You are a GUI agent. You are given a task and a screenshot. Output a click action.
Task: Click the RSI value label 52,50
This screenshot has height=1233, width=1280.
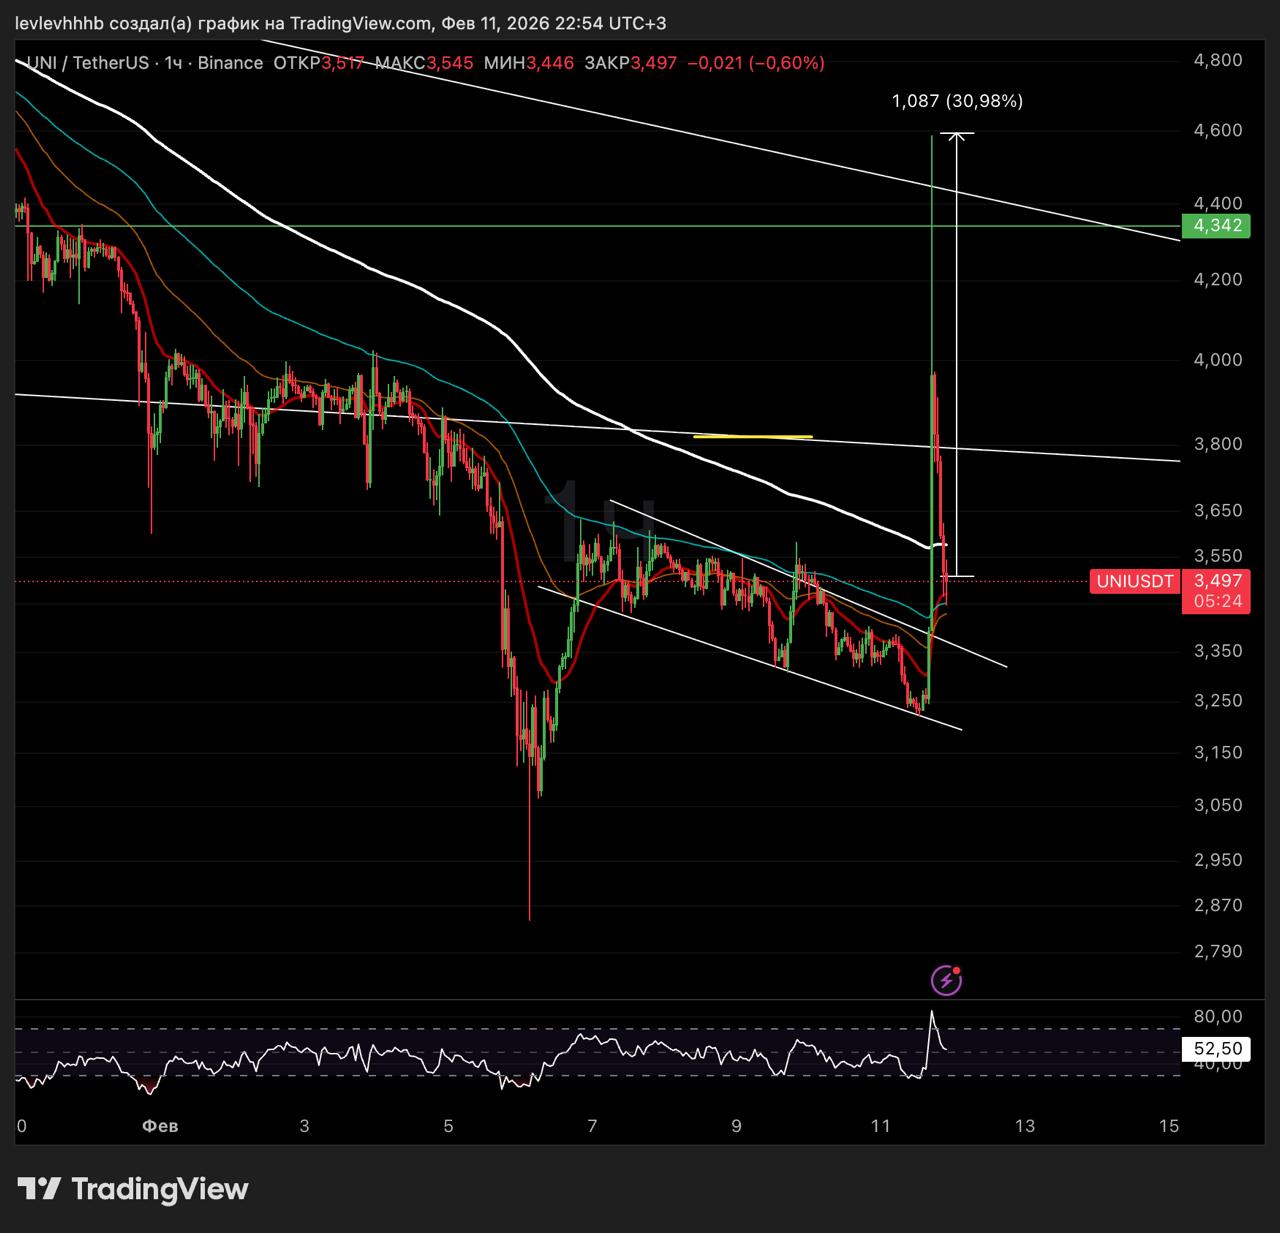pyautogui.click(x=1216, y=1049)
